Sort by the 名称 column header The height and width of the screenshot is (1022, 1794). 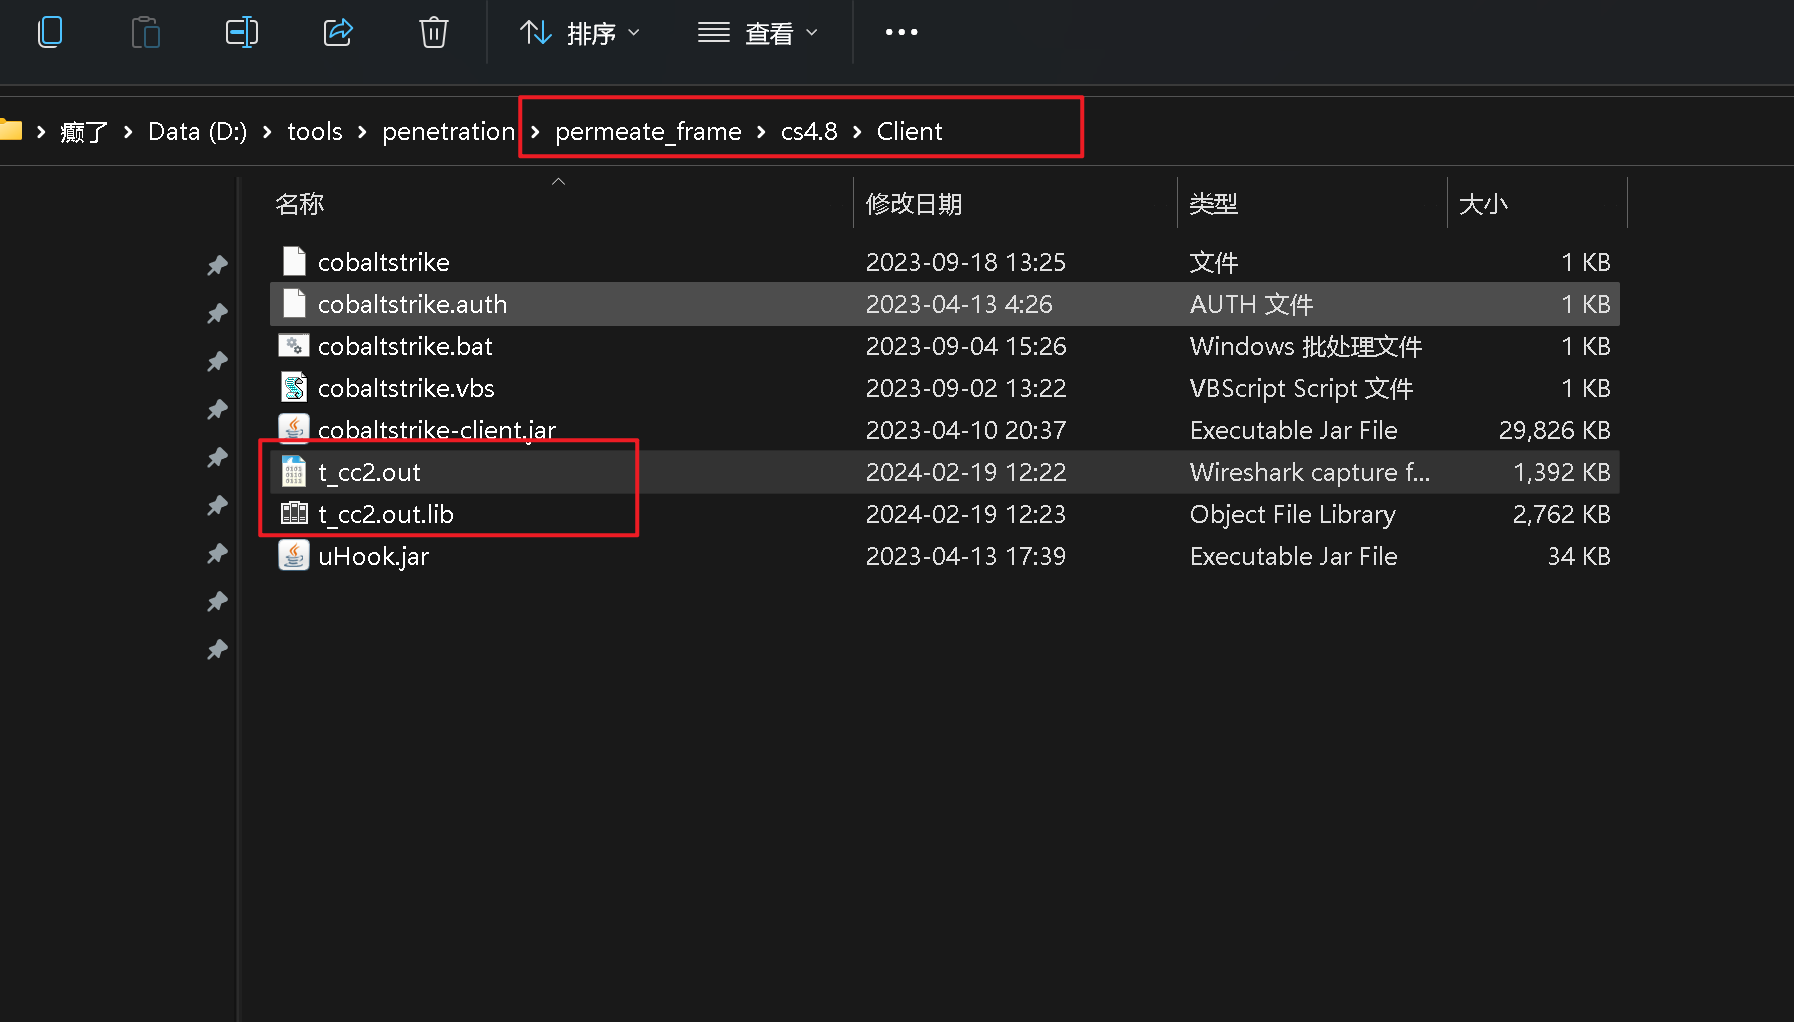(300, 204)
